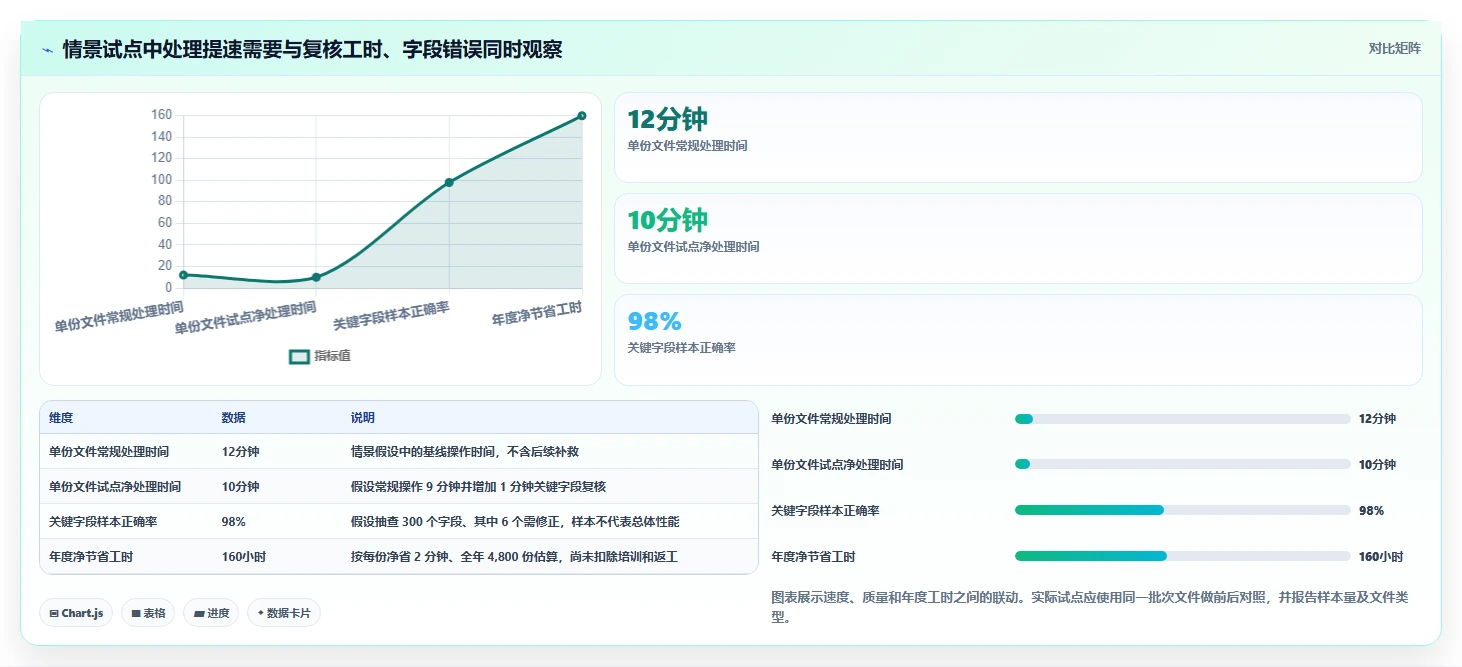Click the Chart.js tag chip
The width and height of the screenshot is (1462, 667).
(x=76, y=613)
